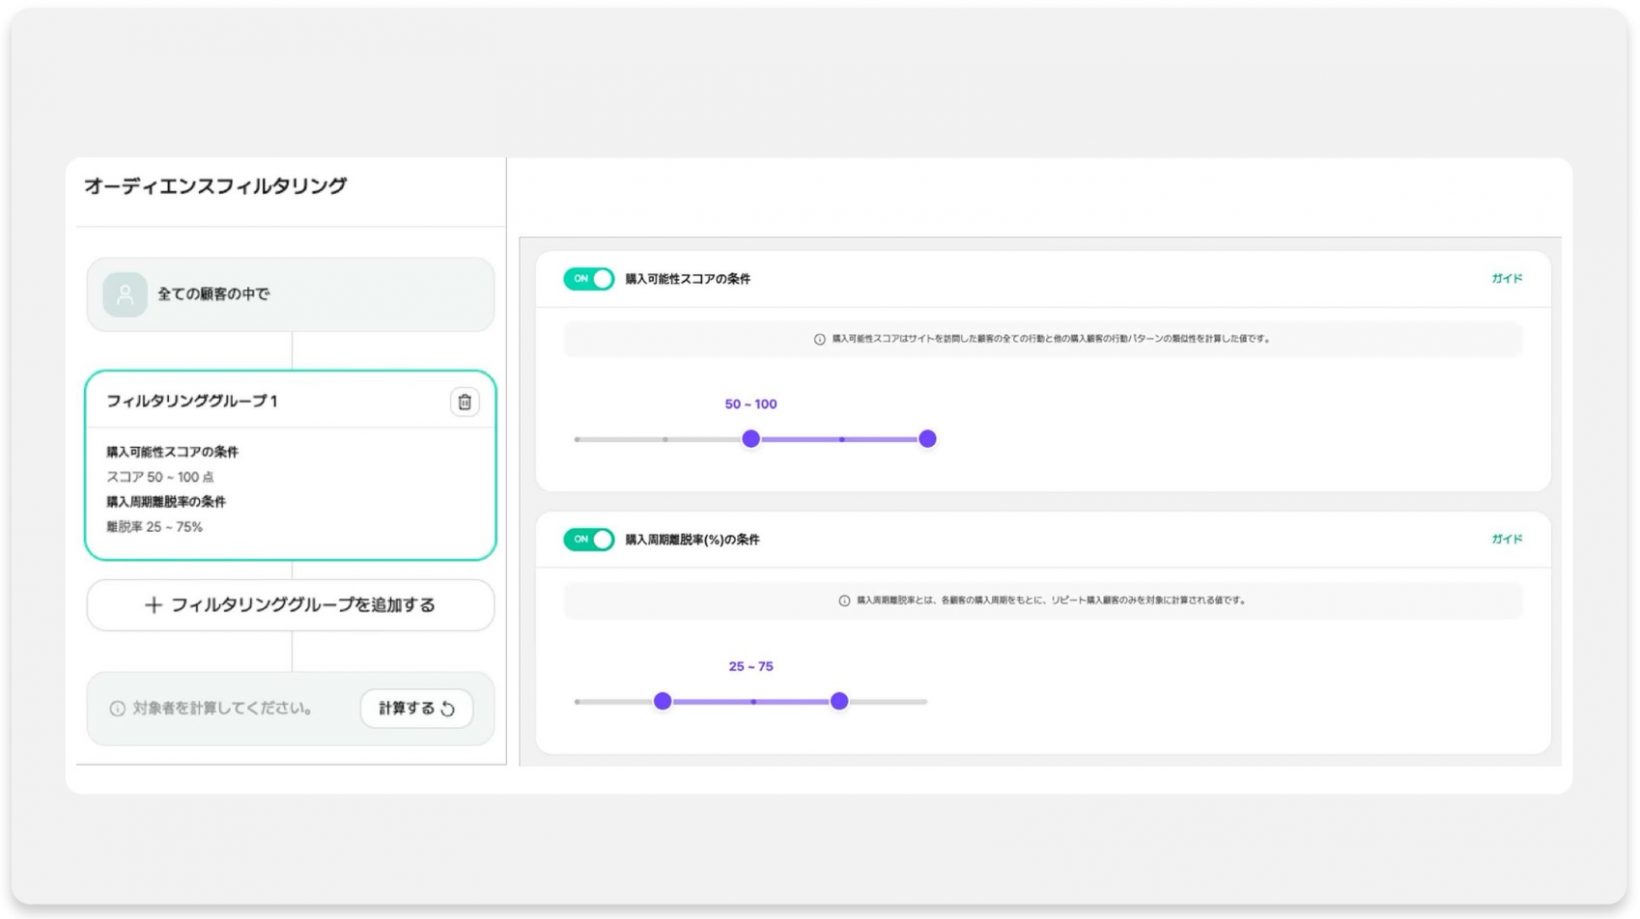Click the 100 handle on the score slider
Screen dimensions: 1640x919
[927, 439]
